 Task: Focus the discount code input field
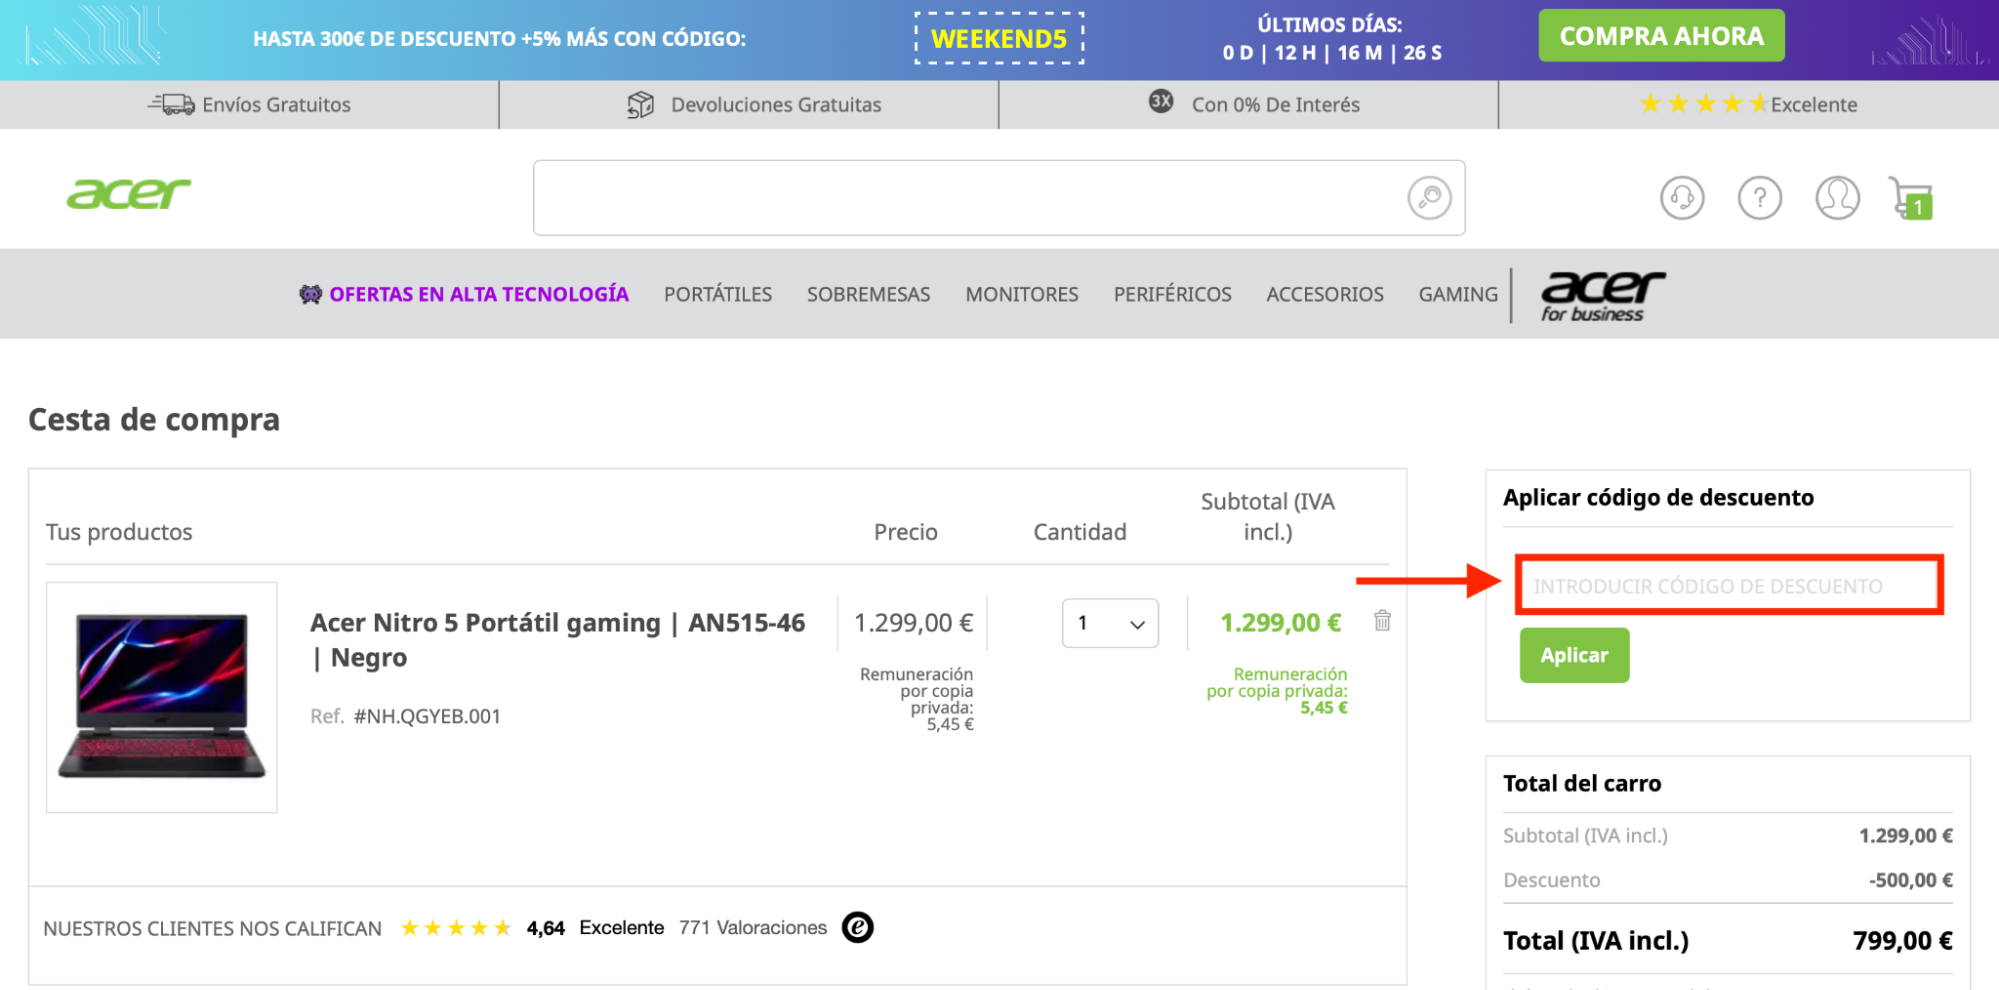point(1728,586)
